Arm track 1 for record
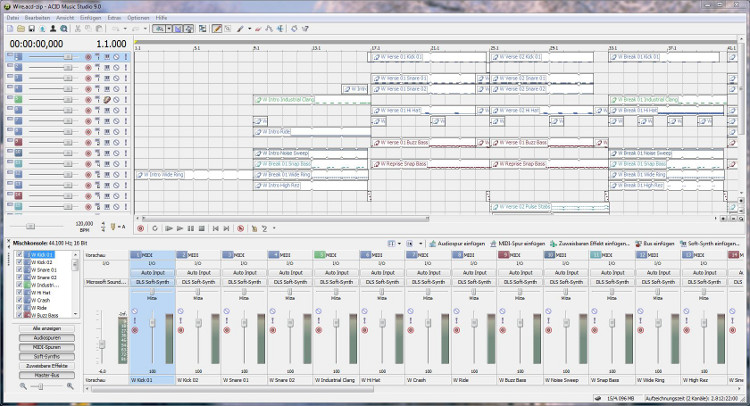This screenshot has height=406, width=750. pyautogui.click(x=88, y=57)
